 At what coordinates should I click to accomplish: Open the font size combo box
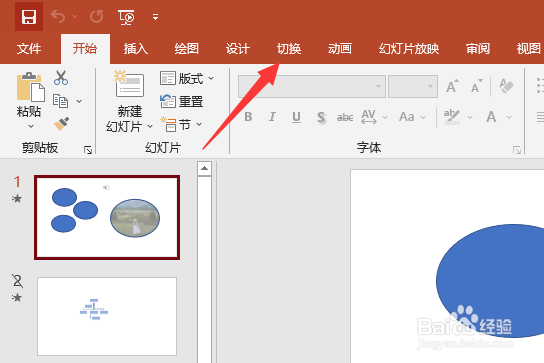pos(413,86)
